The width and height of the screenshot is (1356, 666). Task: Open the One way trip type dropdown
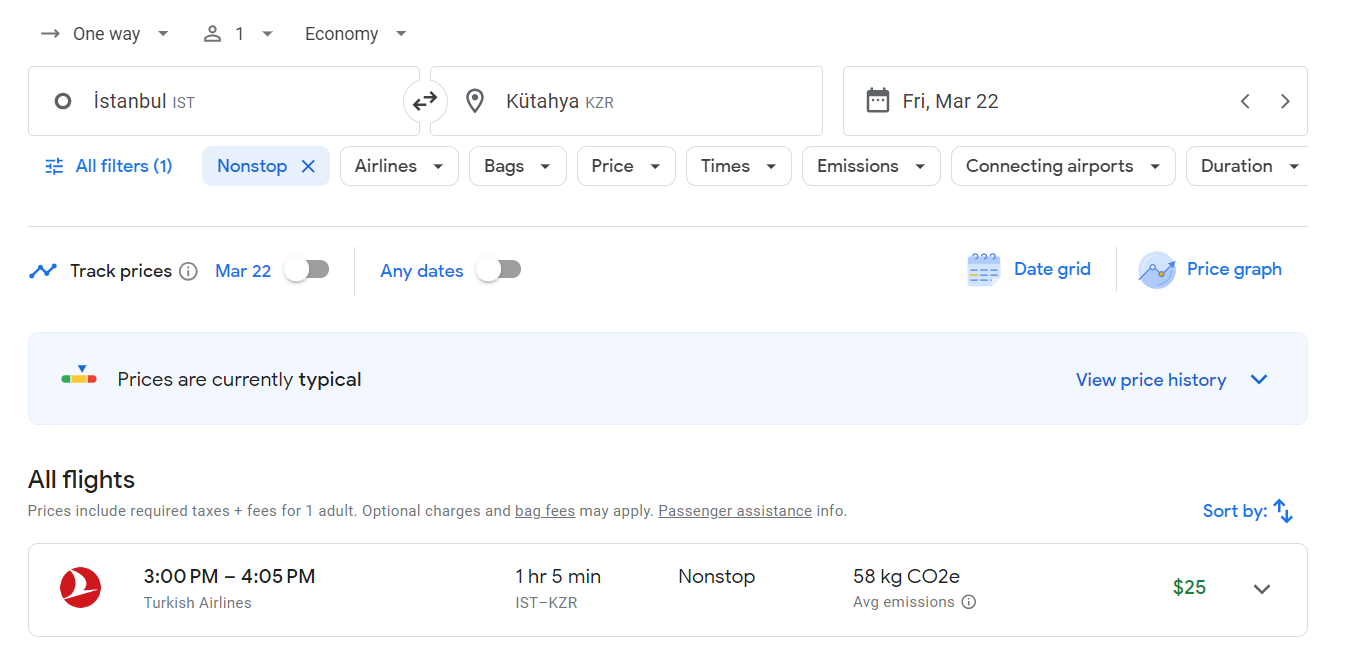coord(105,34)
